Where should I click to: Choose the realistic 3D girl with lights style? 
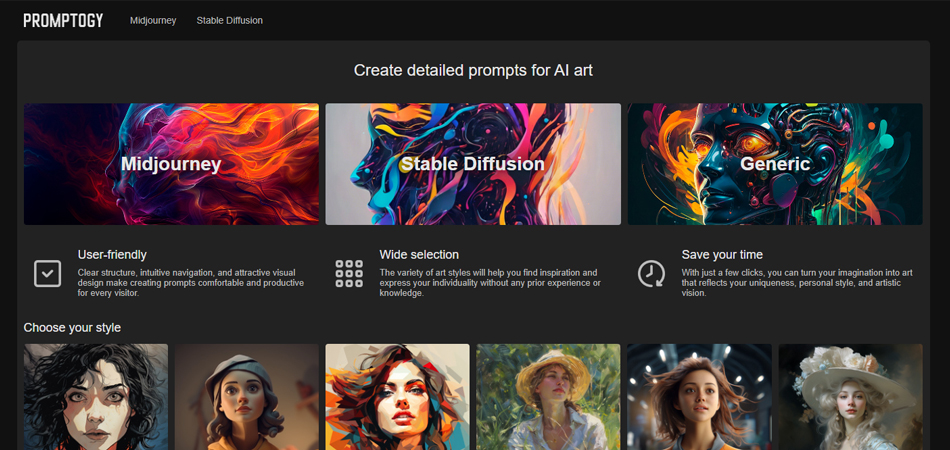[699, 397]
